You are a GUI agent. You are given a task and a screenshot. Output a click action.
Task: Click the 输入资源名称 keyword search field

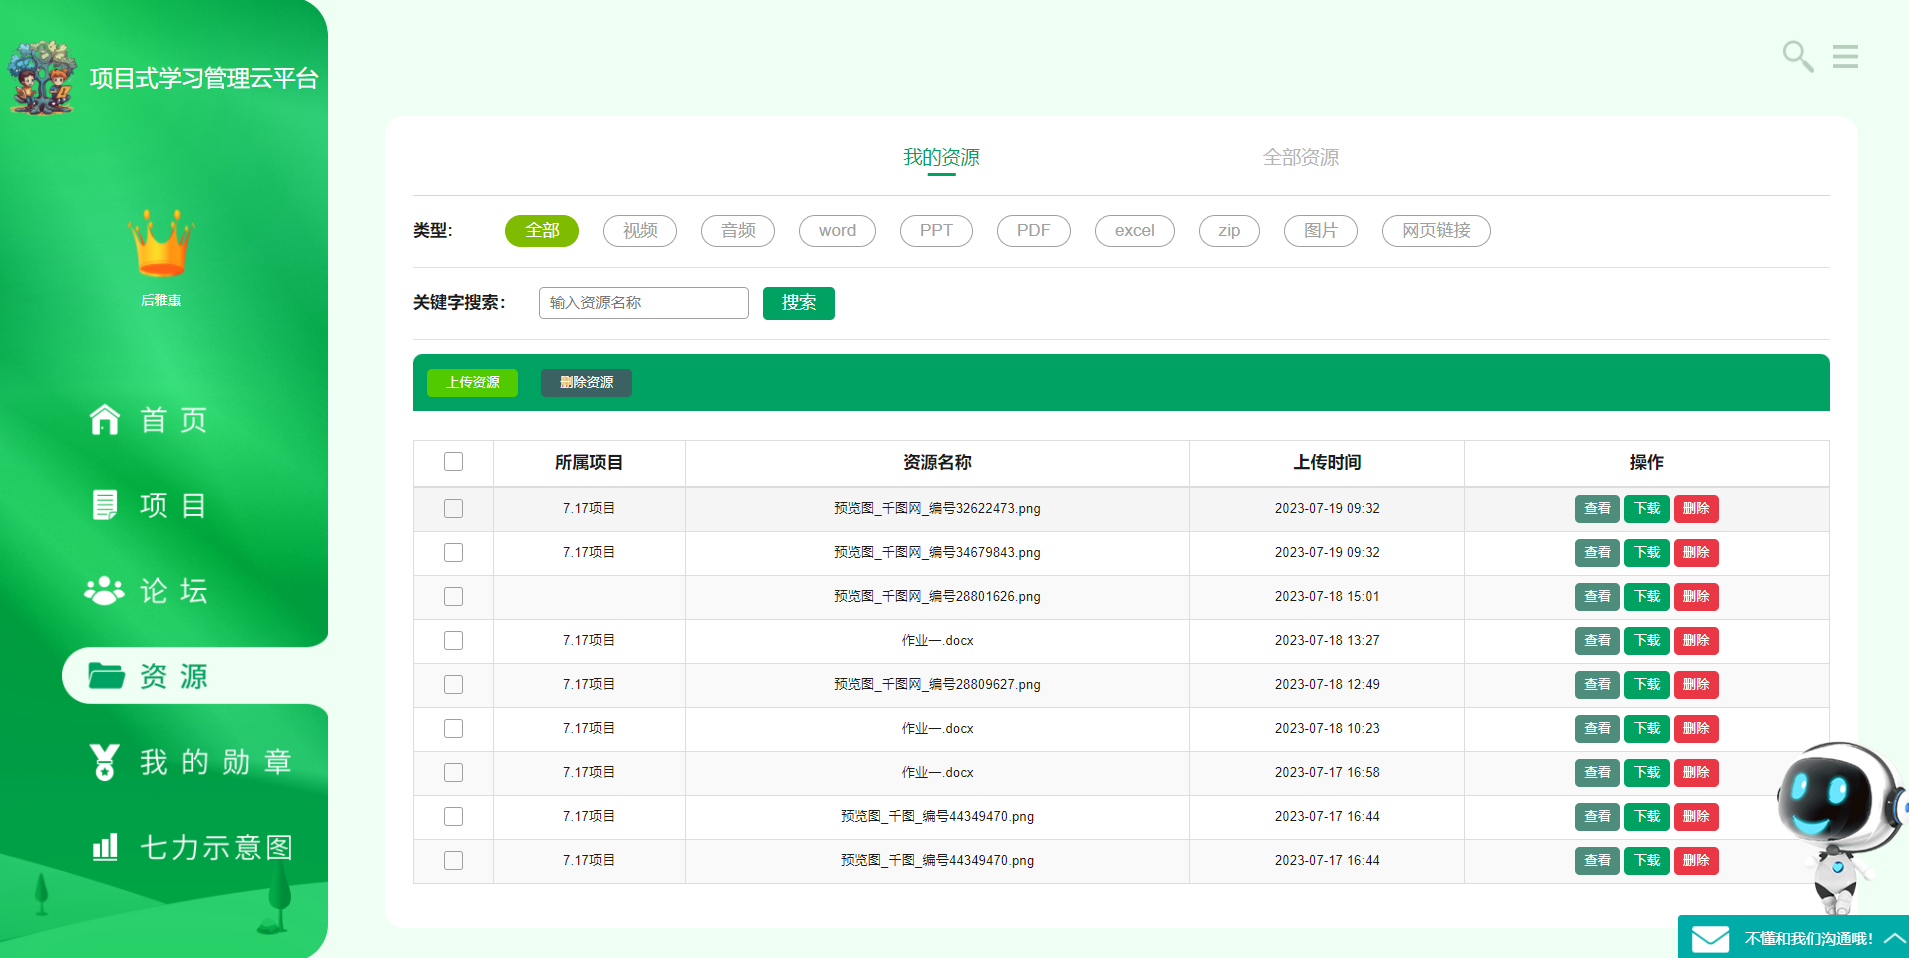click(x=643, y=303)
